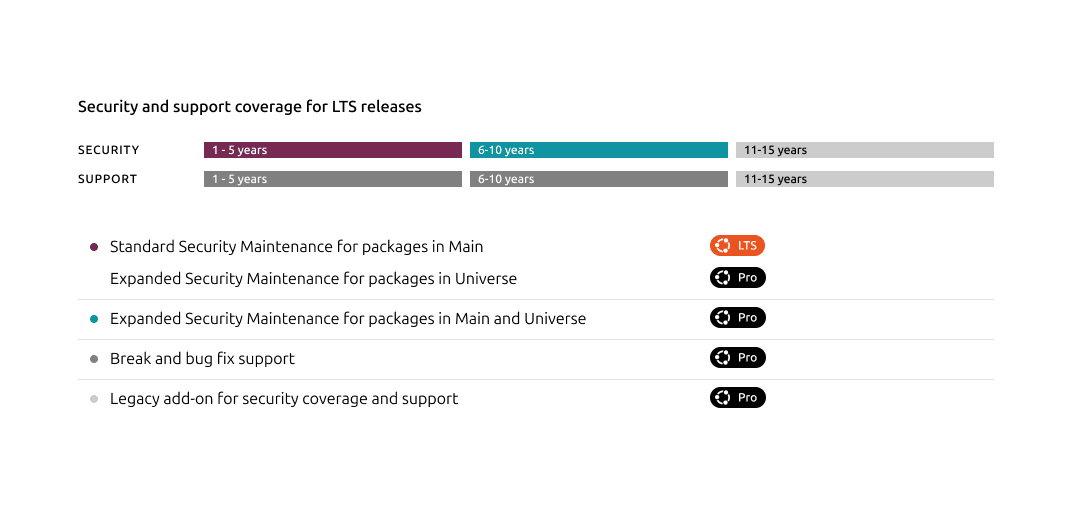Click the gray 6-10 years support bar
The image size is (1071, 511).
tap(598, 179)
